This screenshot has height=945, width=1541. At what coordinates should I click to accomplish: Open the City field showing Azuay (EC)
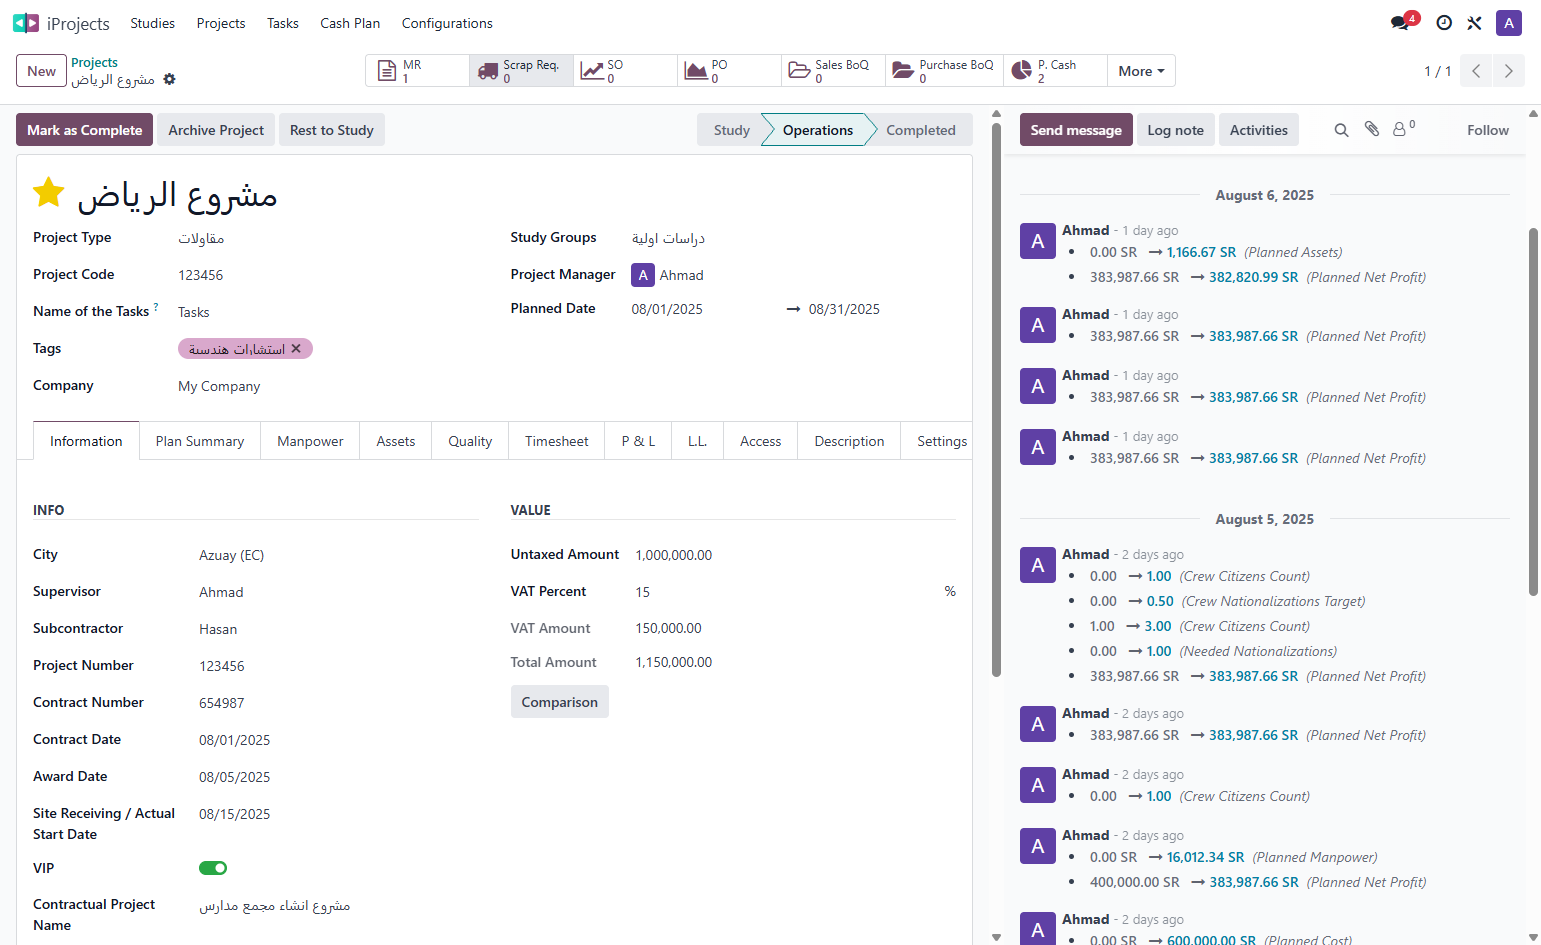339,555
